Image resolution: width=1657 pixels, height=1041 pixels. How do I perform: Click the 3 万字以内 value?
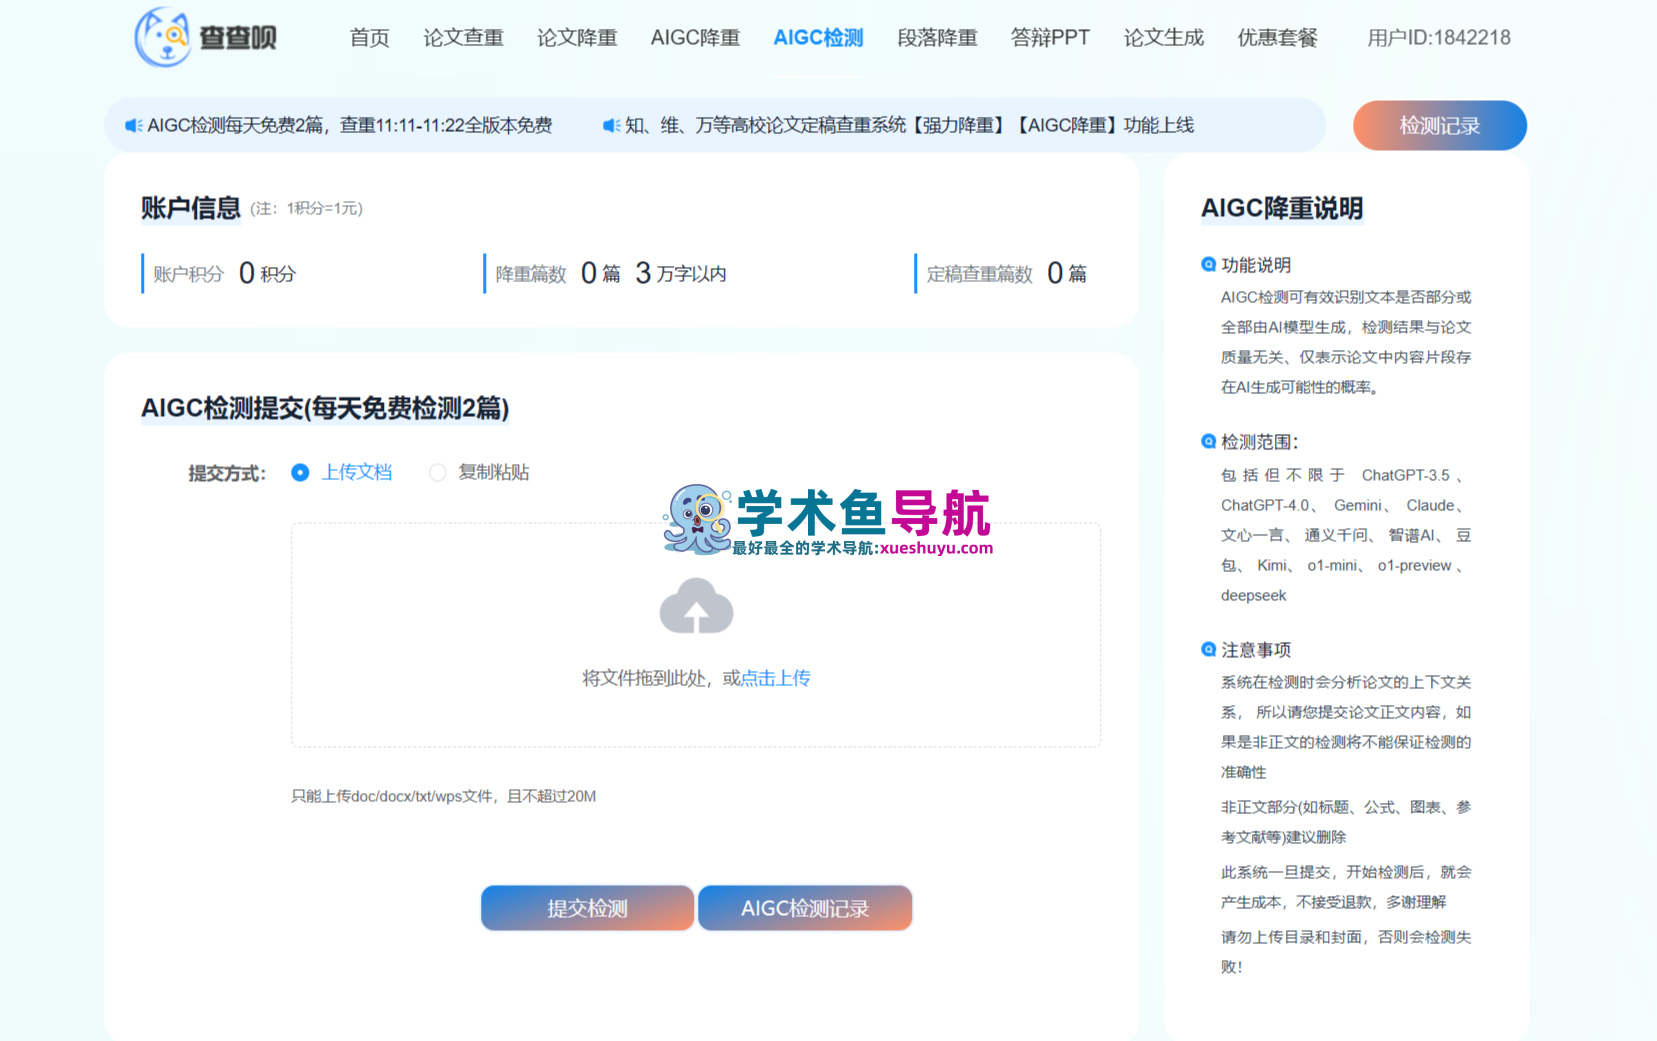coord(681,274)
